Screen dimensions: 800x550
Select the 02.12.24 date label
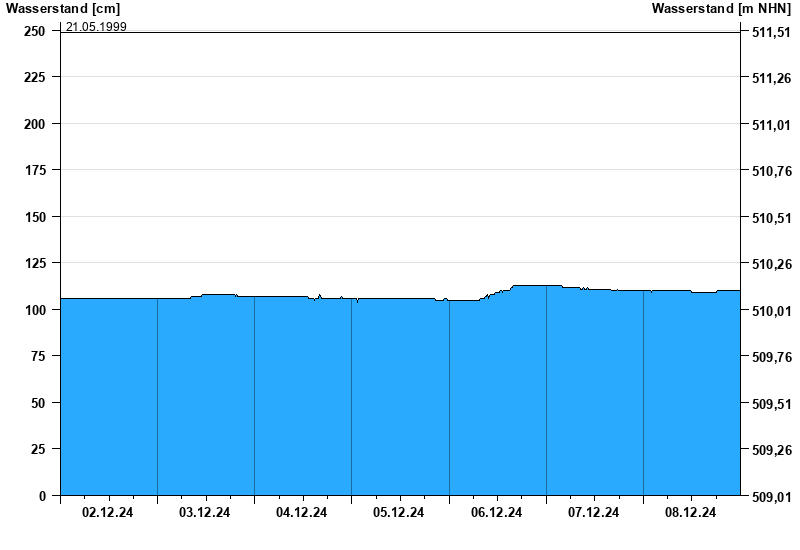coord(108,513)
